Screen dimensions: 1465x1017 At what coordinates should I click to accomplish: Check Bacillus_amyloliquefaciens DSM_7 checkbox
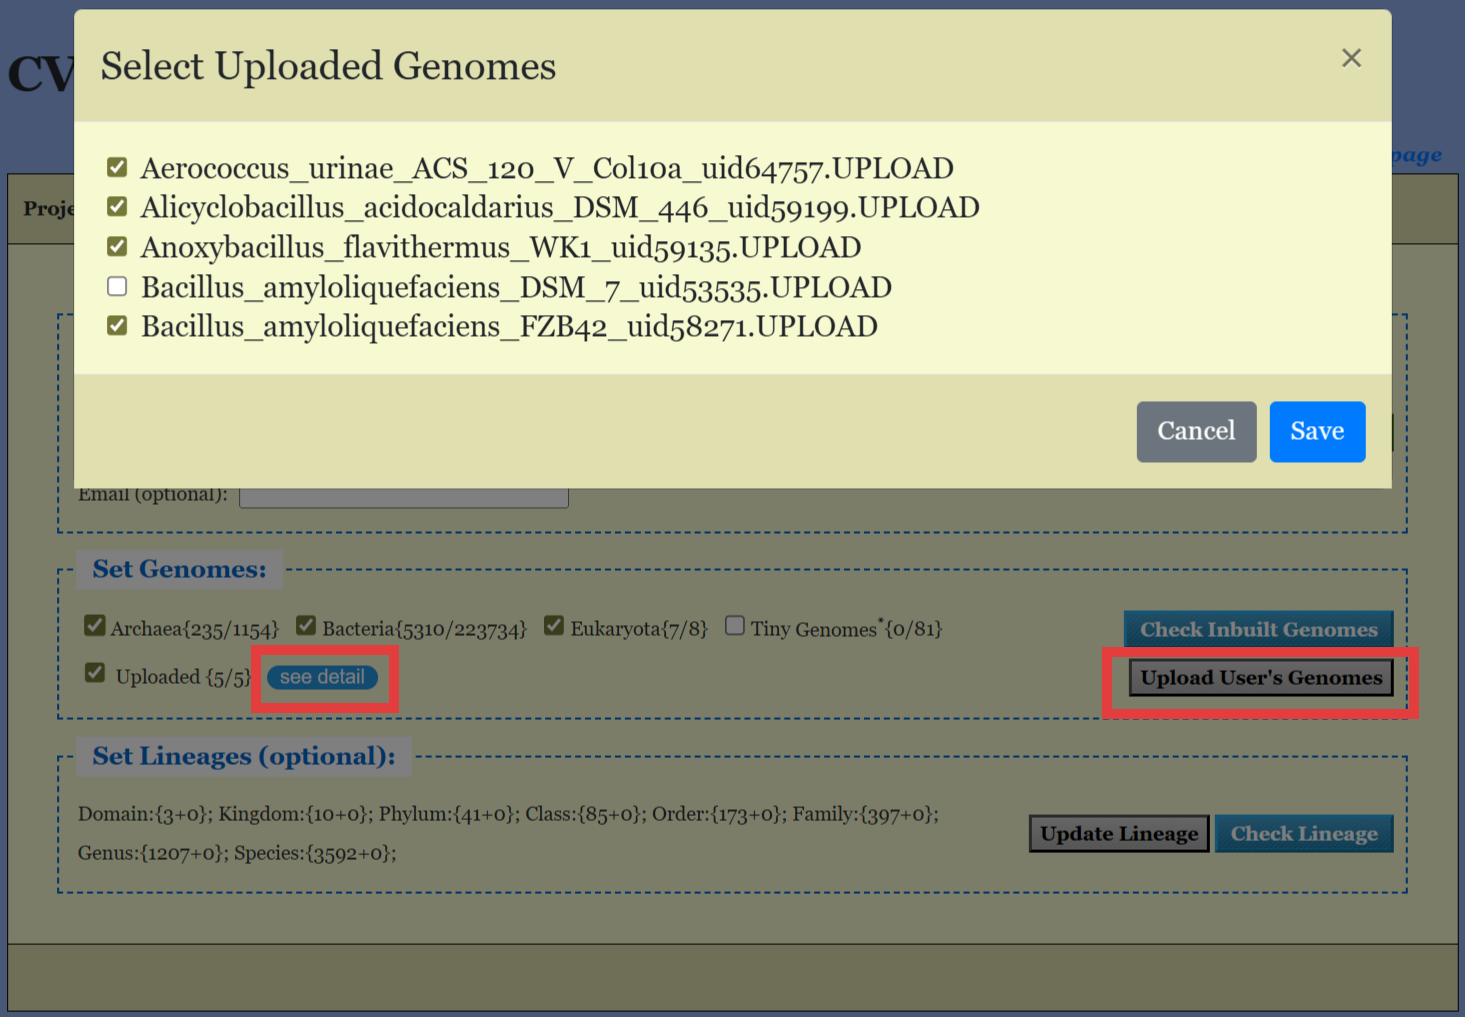117,287
